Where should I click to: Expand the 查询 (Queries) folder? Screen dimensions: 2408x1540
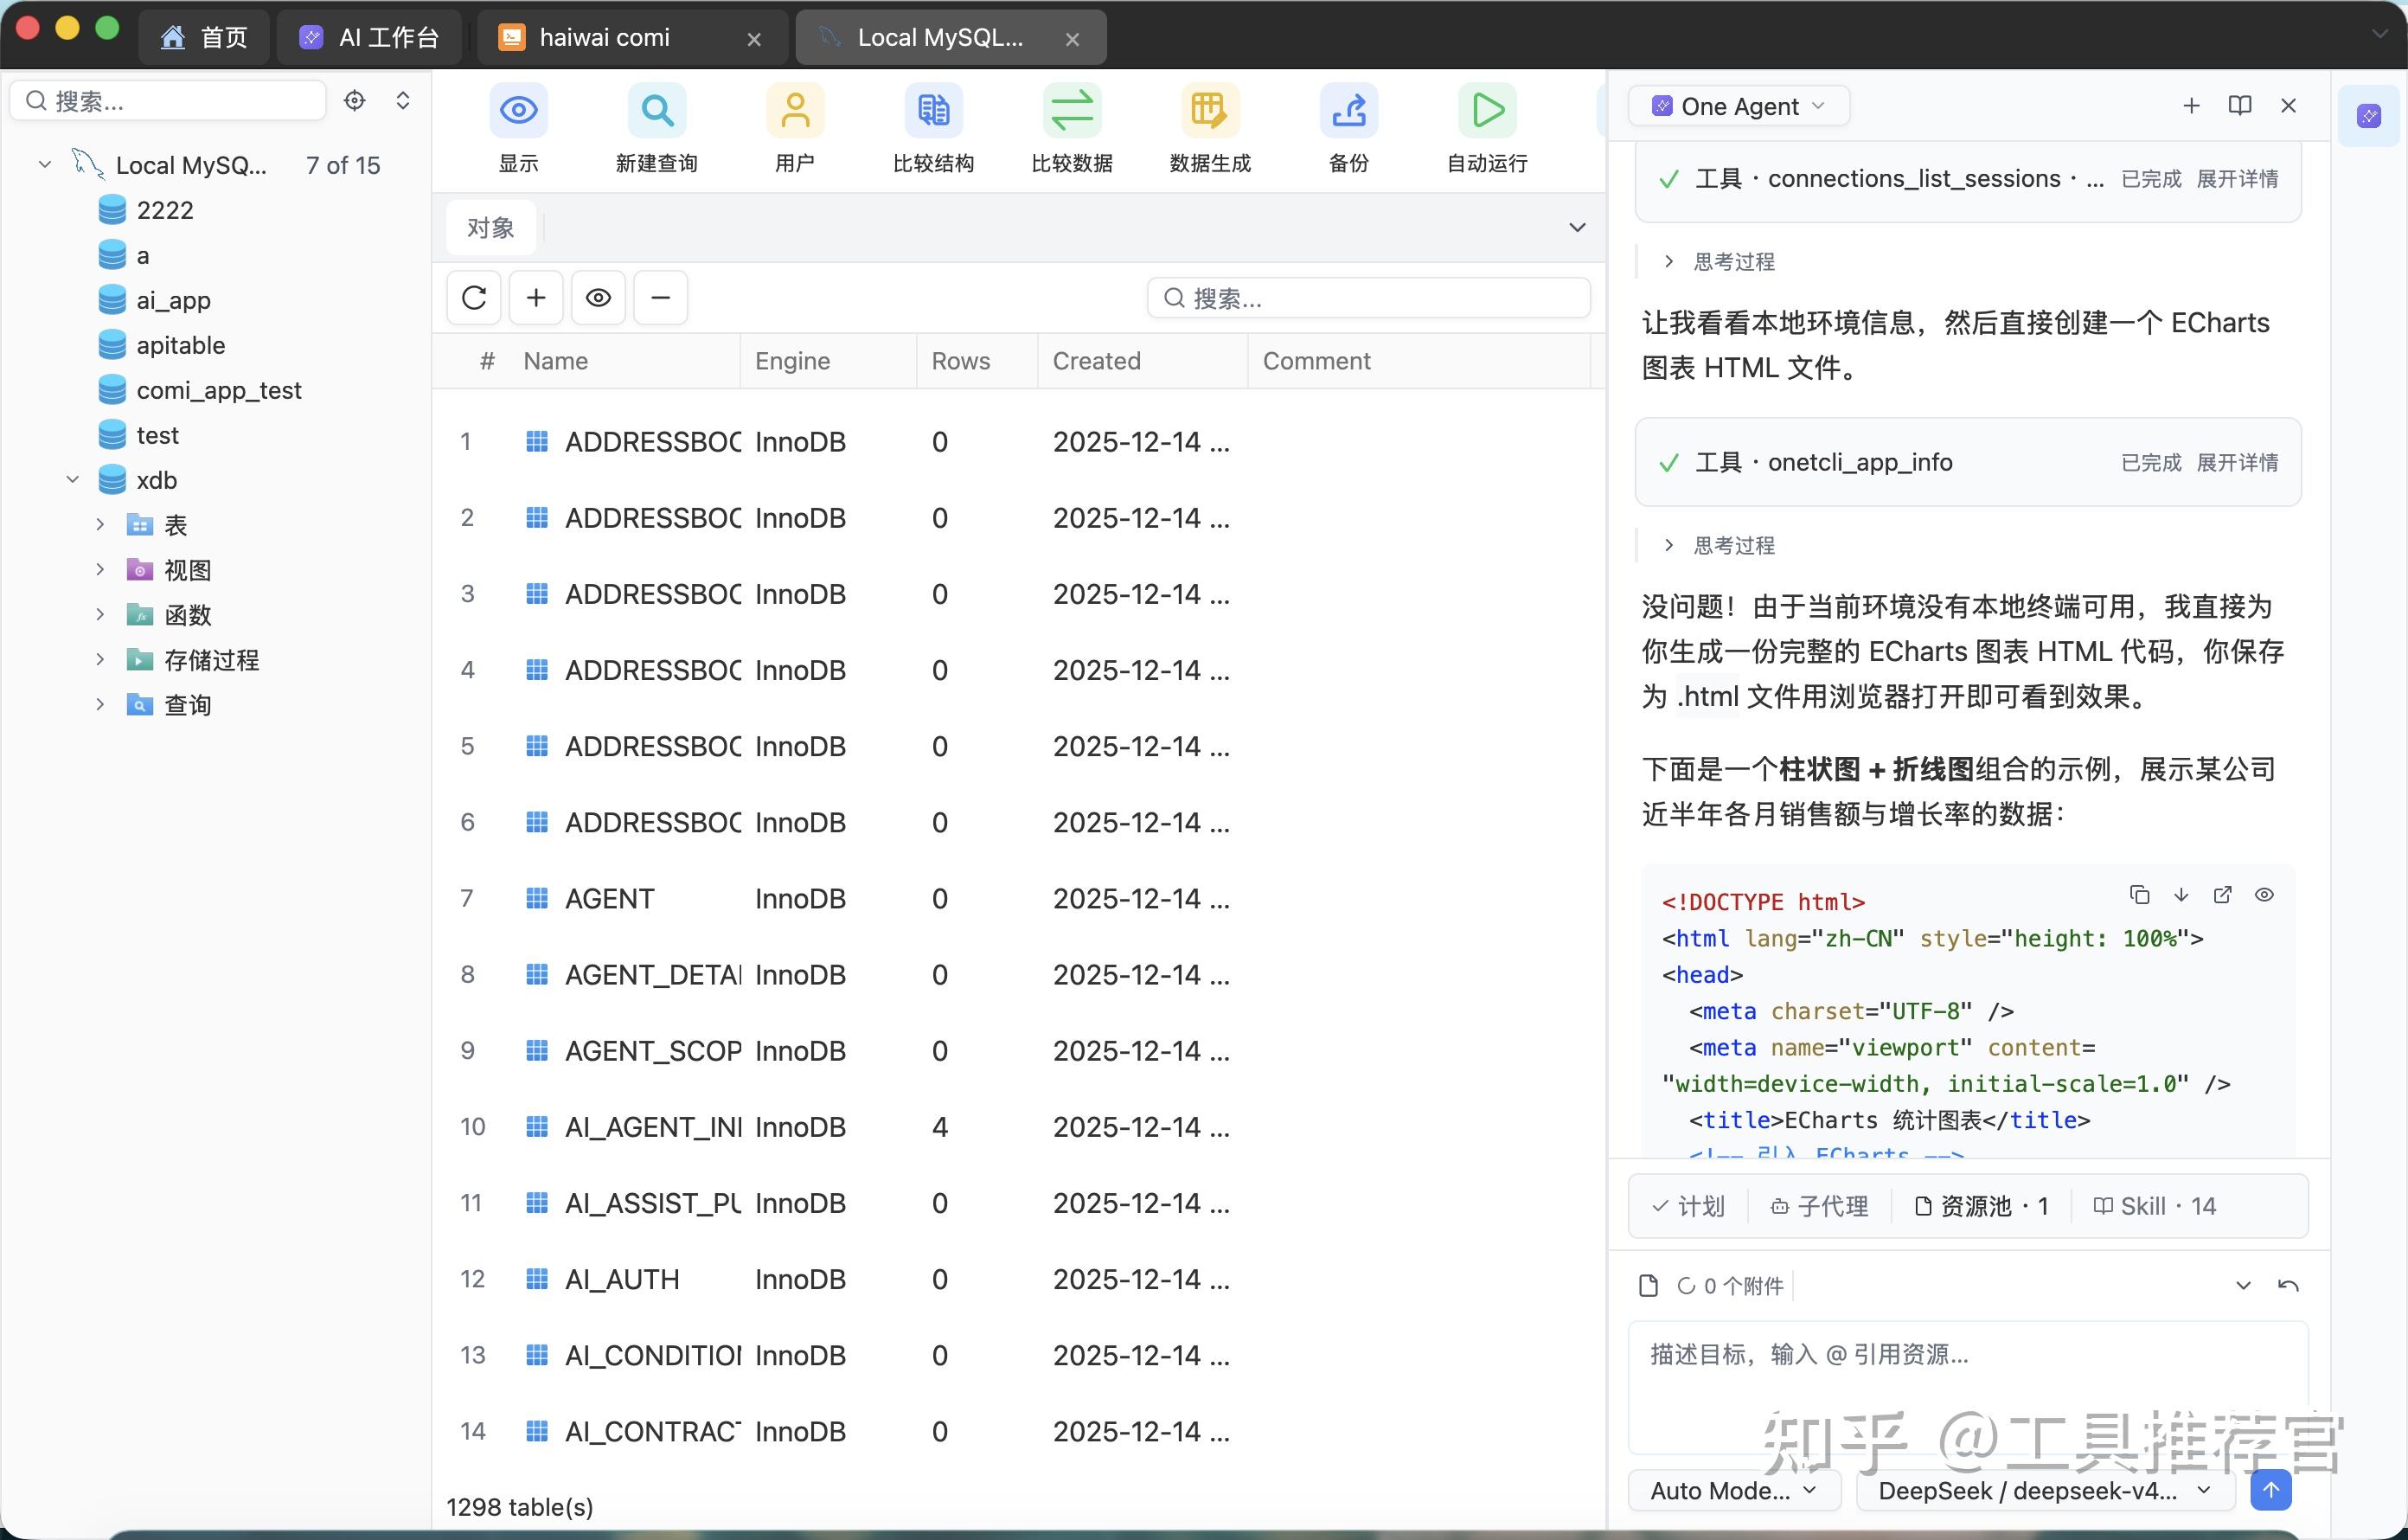100,704
